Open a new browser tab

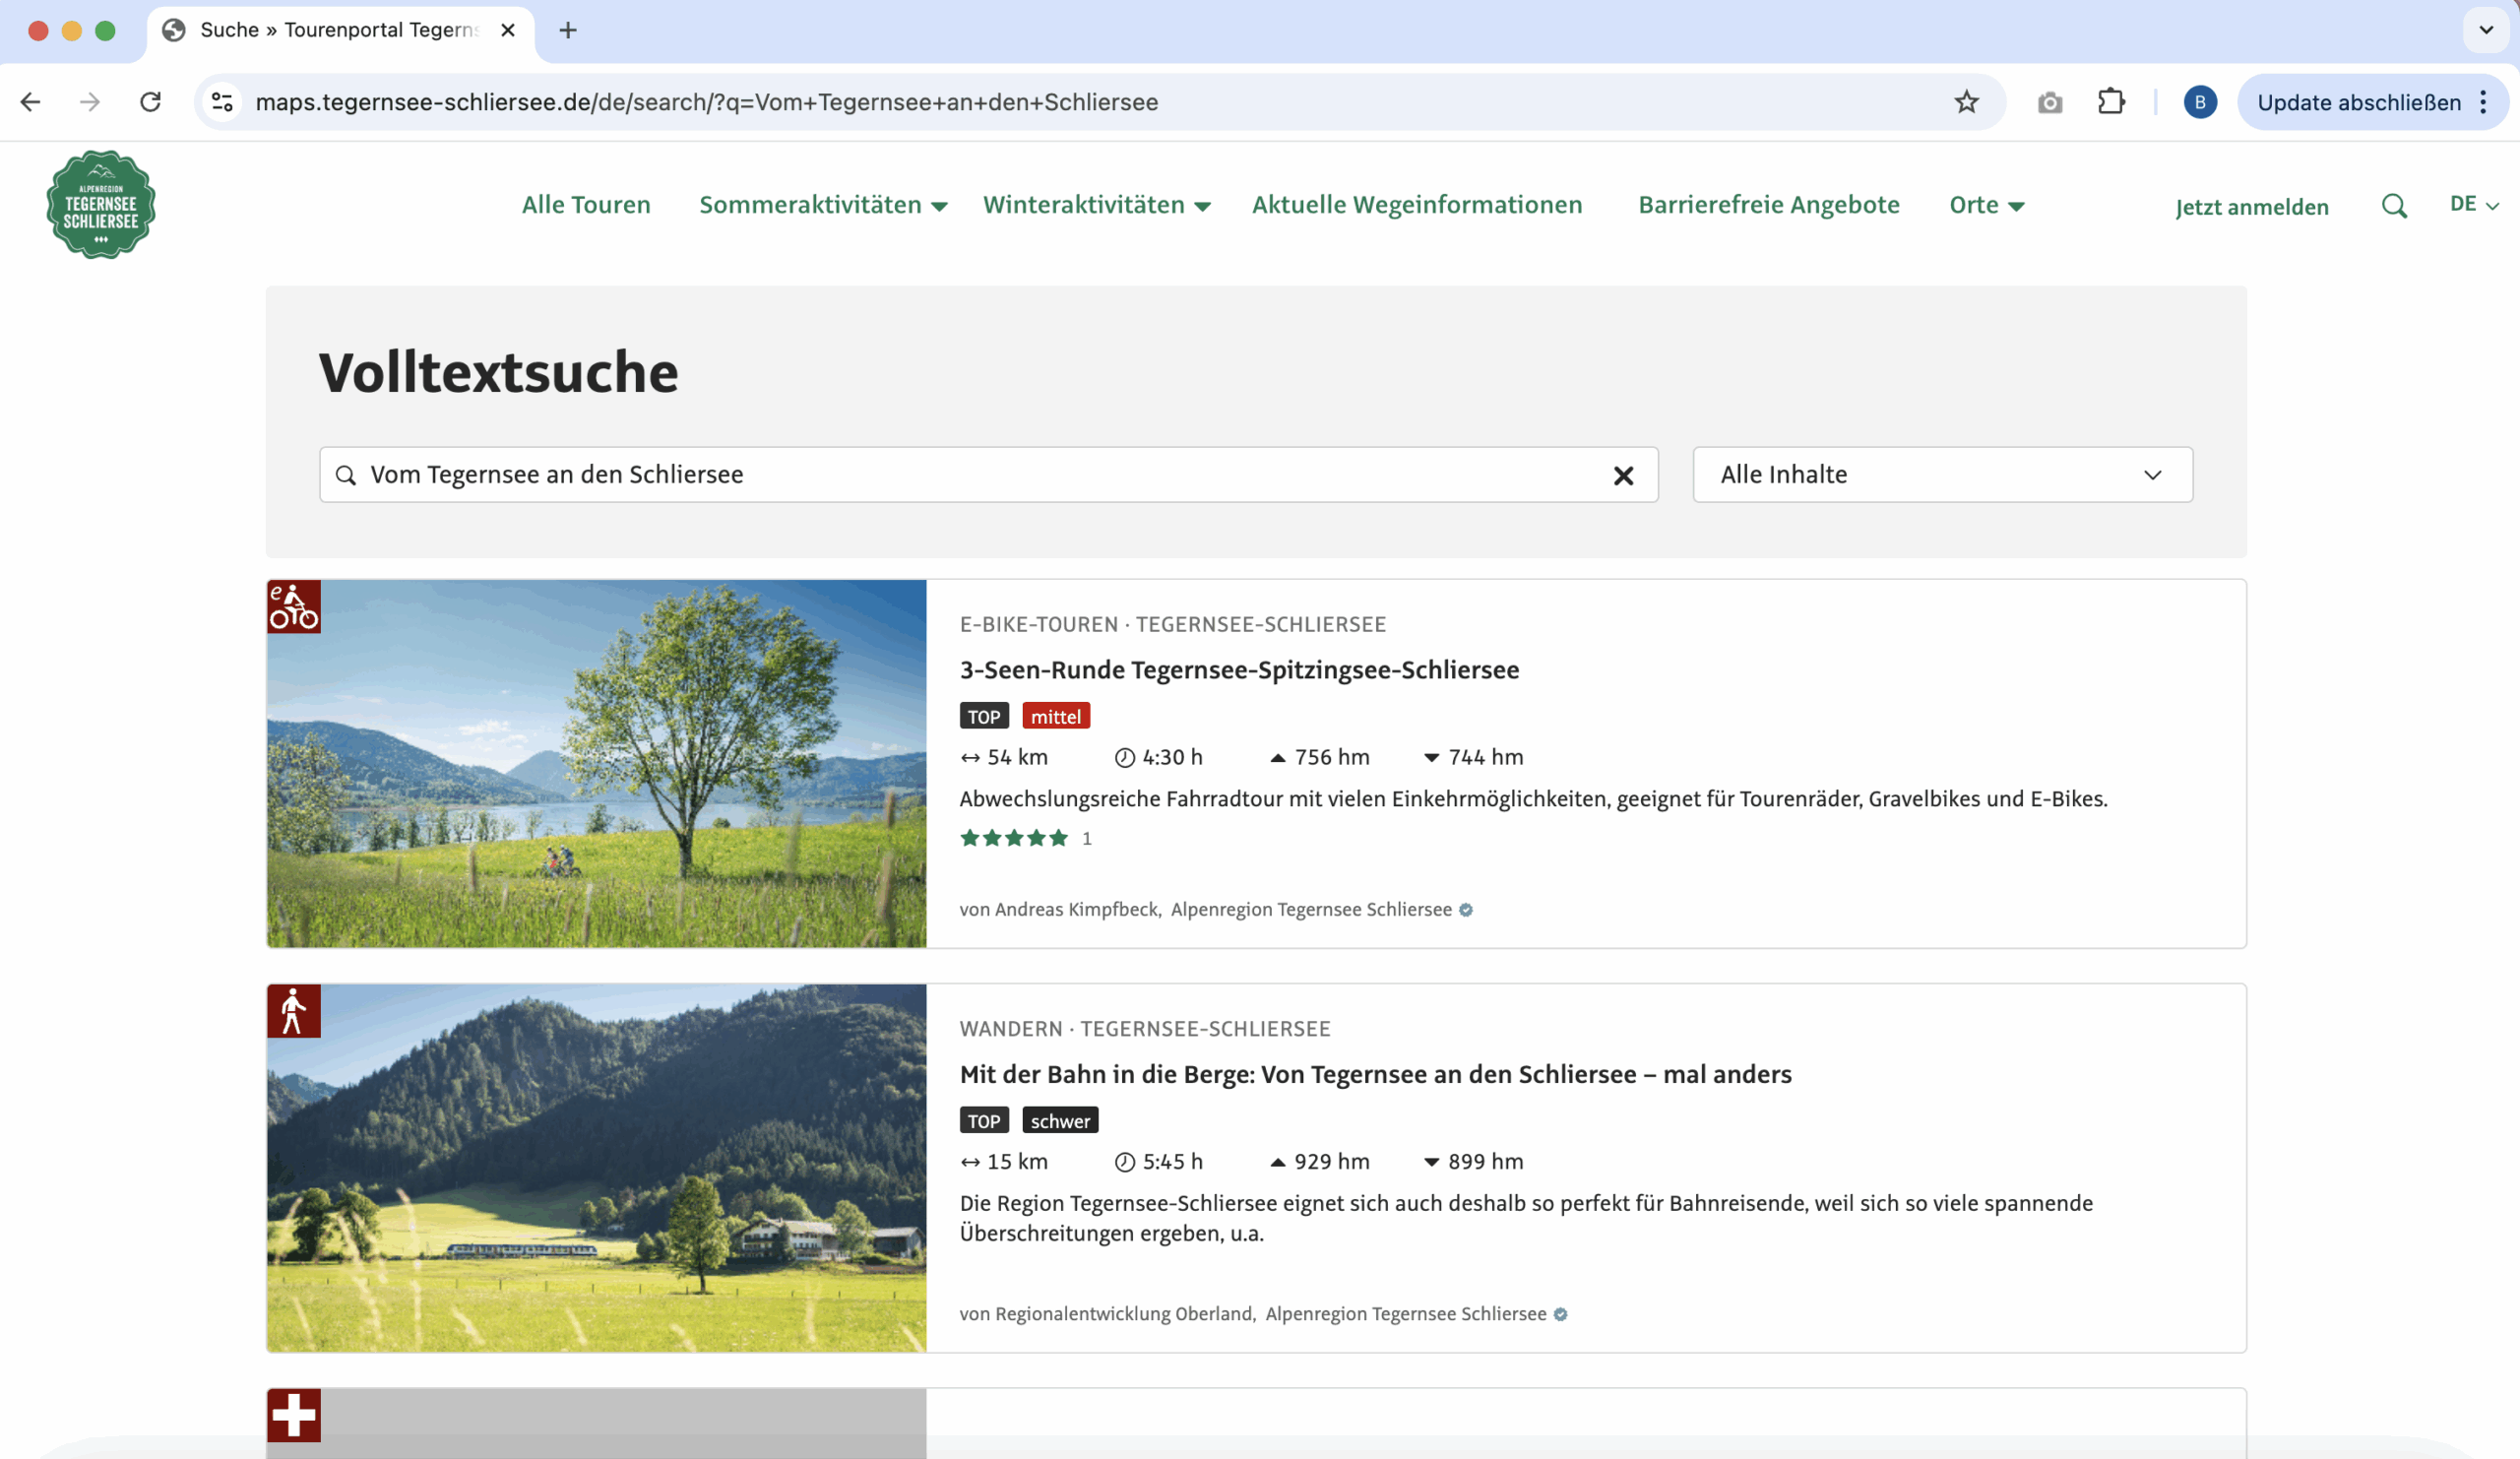pyautogui.click(x=568, y=30)
